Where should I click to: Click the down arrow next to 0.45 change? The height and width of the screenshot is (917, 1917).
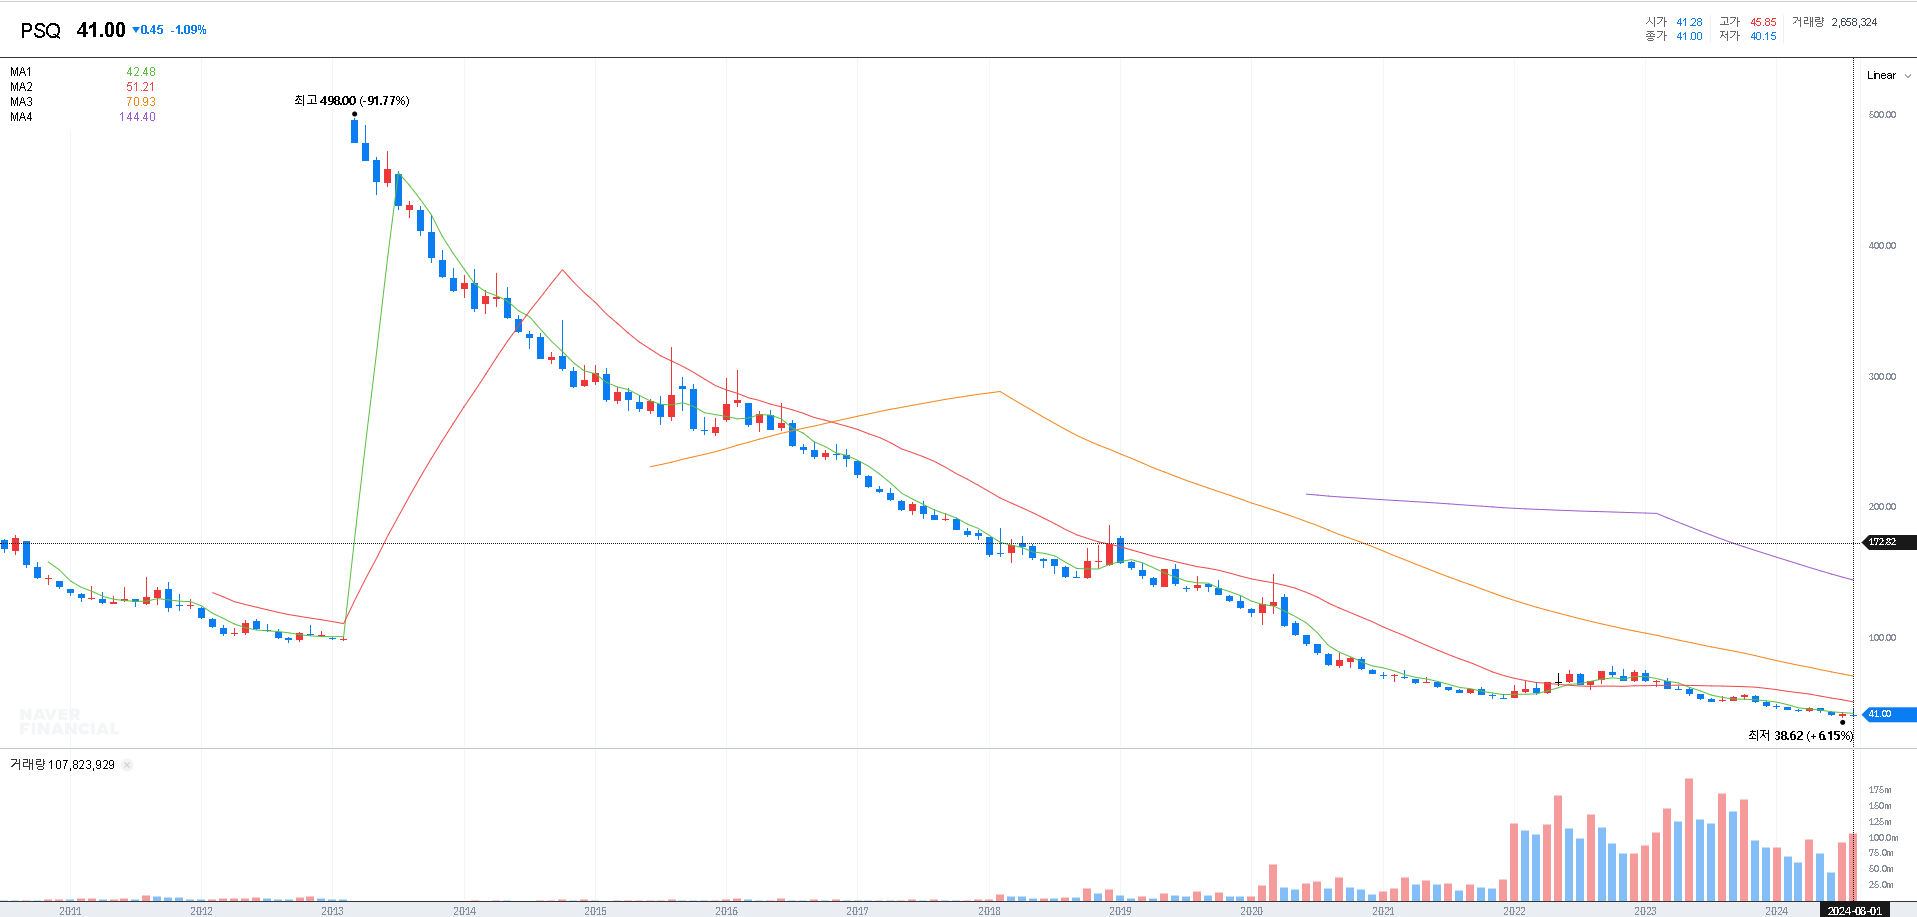[136, 30]
